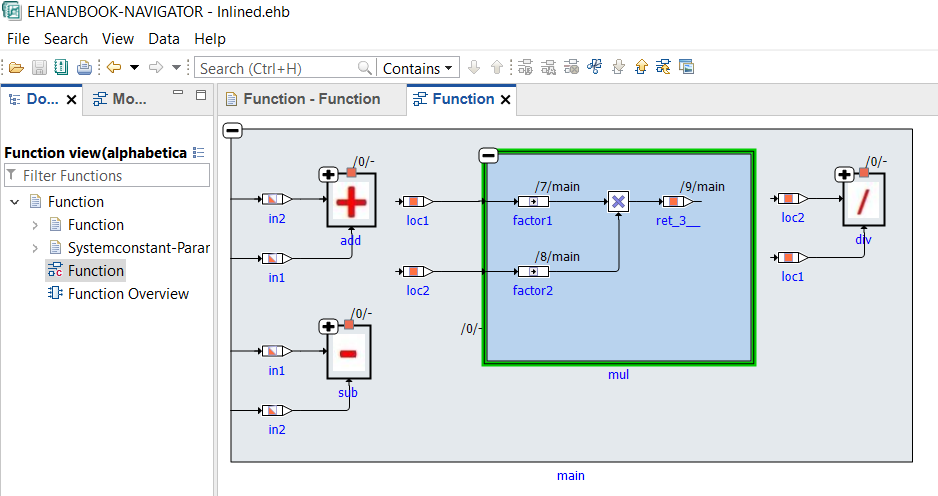
Task: Select the div division block
Action: coord(863,203)
